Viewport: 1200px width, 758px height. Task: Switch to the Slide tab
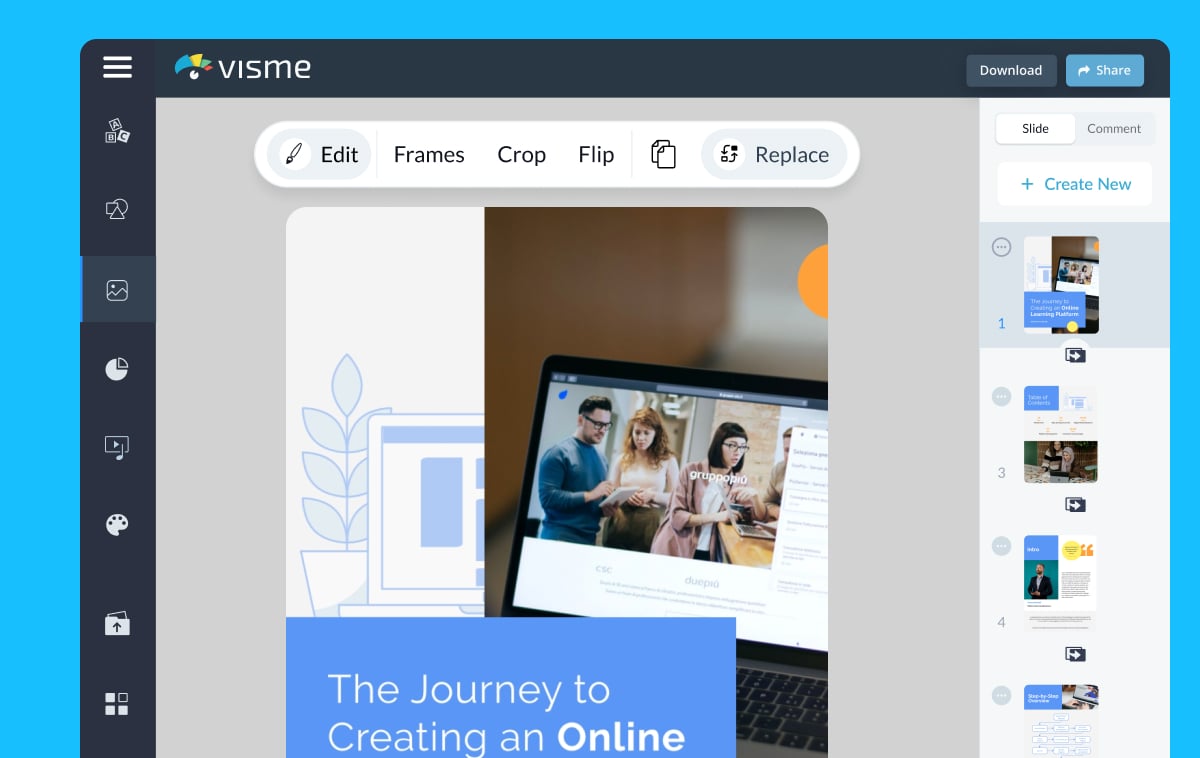pos(1035,128)
